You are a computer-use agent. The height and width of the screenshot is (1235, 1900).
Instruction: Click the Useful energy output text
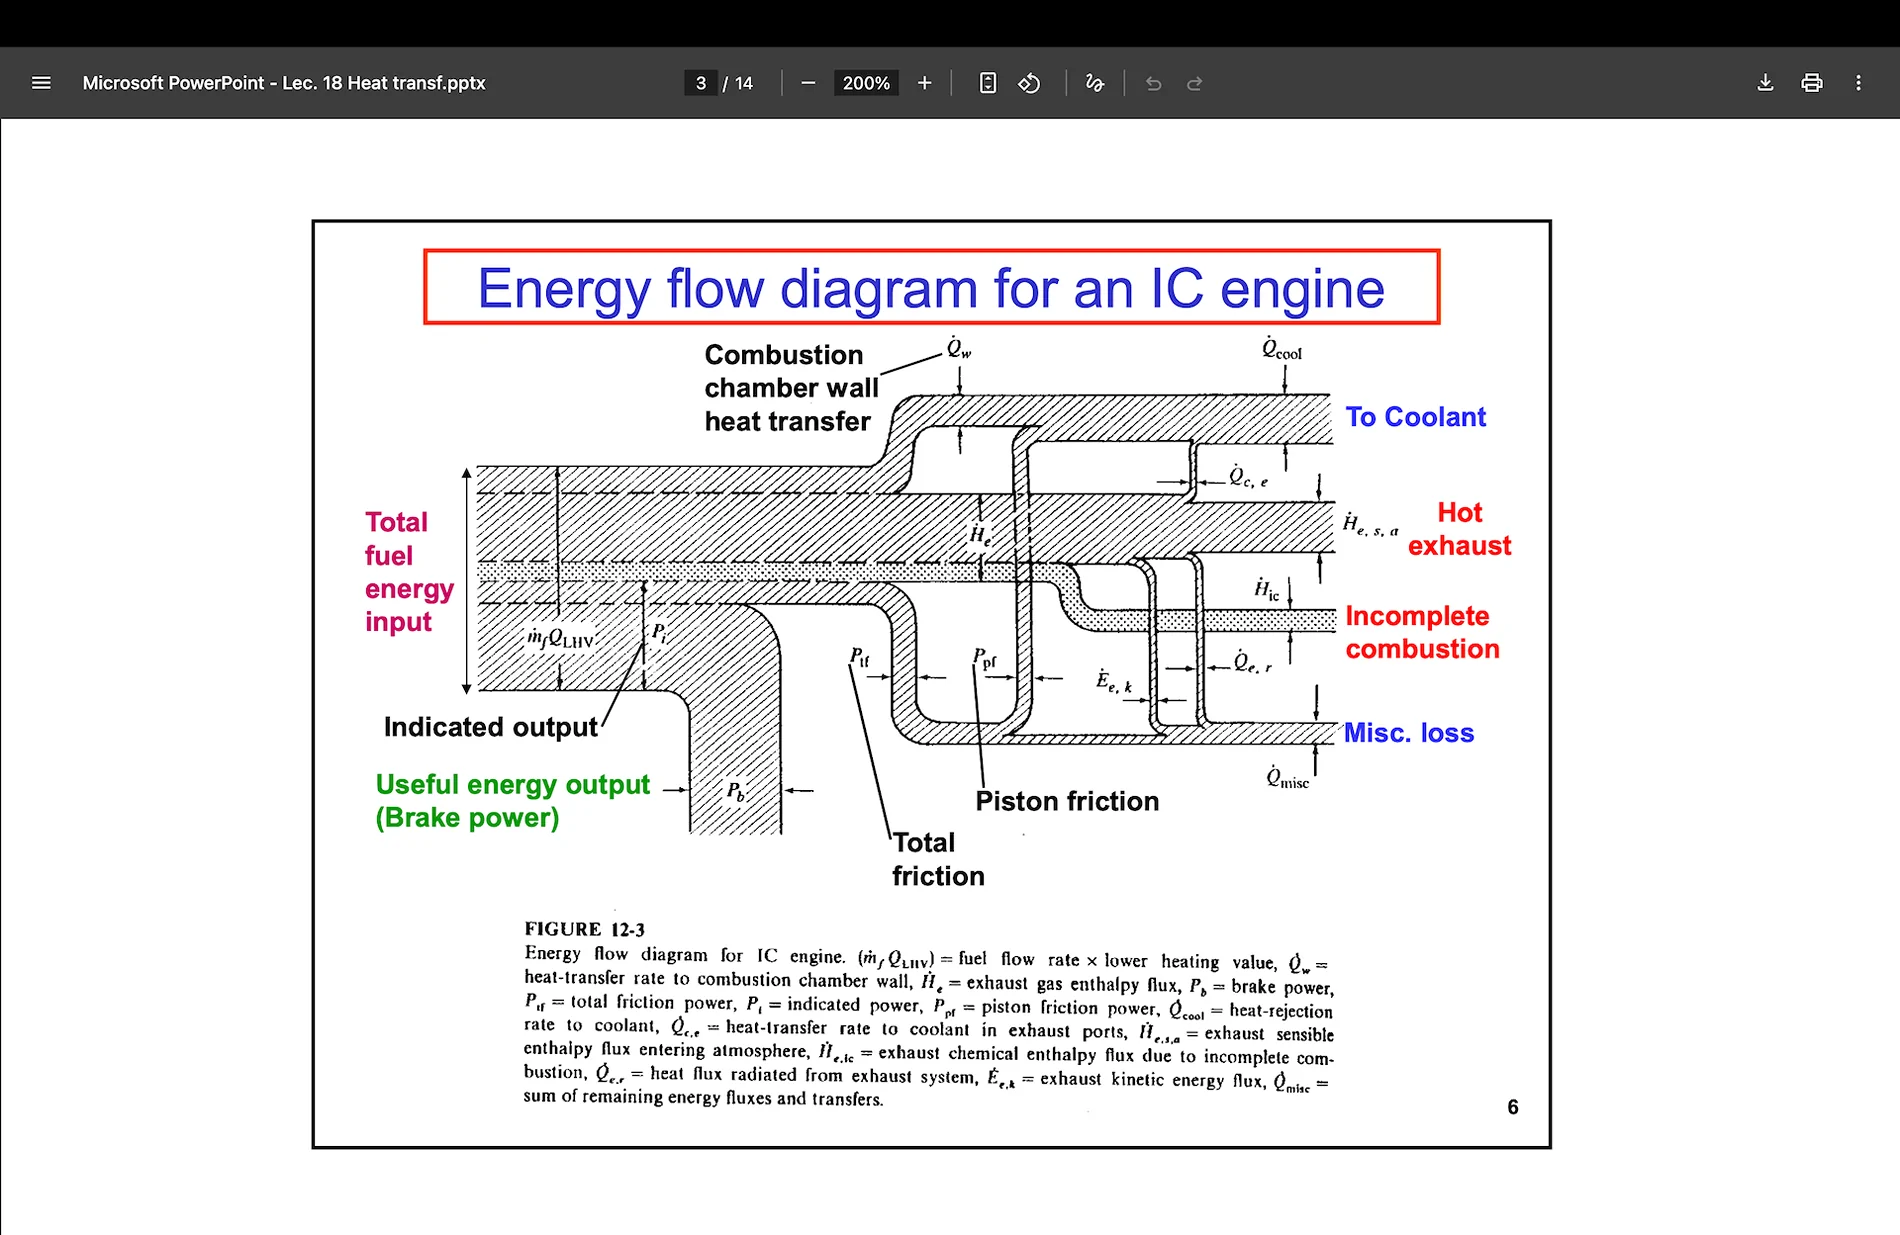click(512, 785)
